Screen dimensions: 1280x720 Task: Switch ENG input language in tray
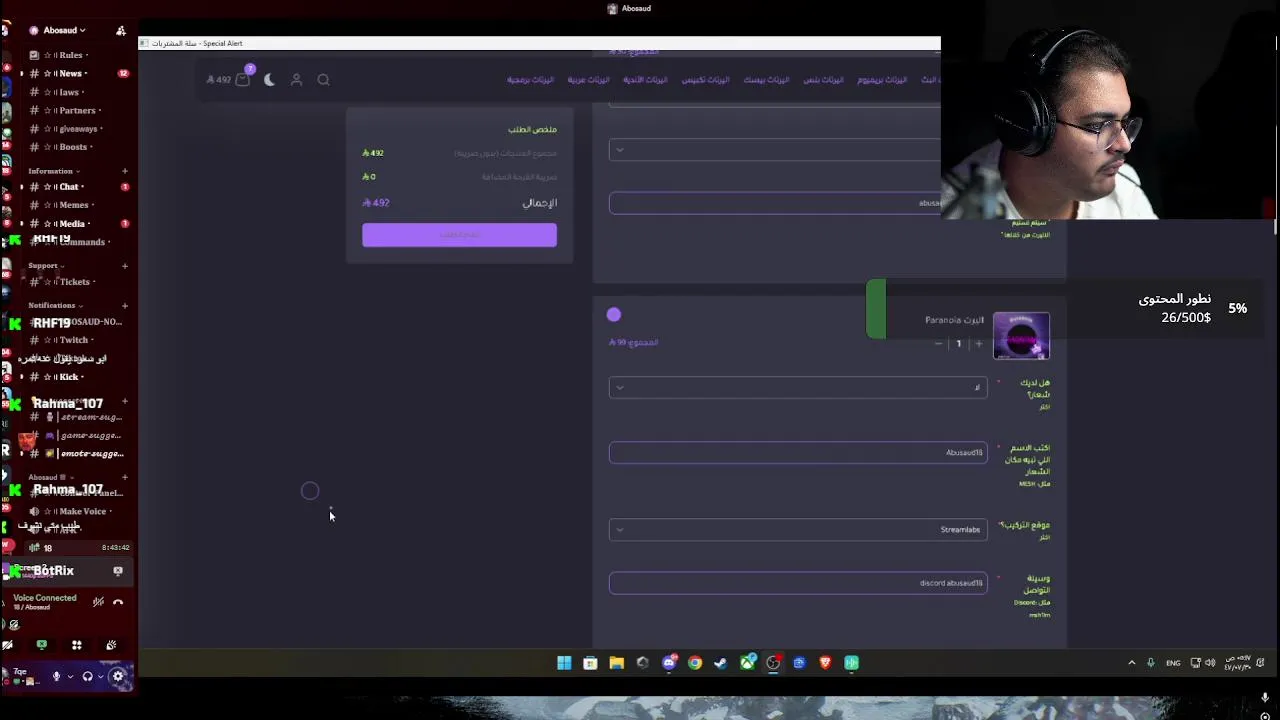(x=1173, y=662)
